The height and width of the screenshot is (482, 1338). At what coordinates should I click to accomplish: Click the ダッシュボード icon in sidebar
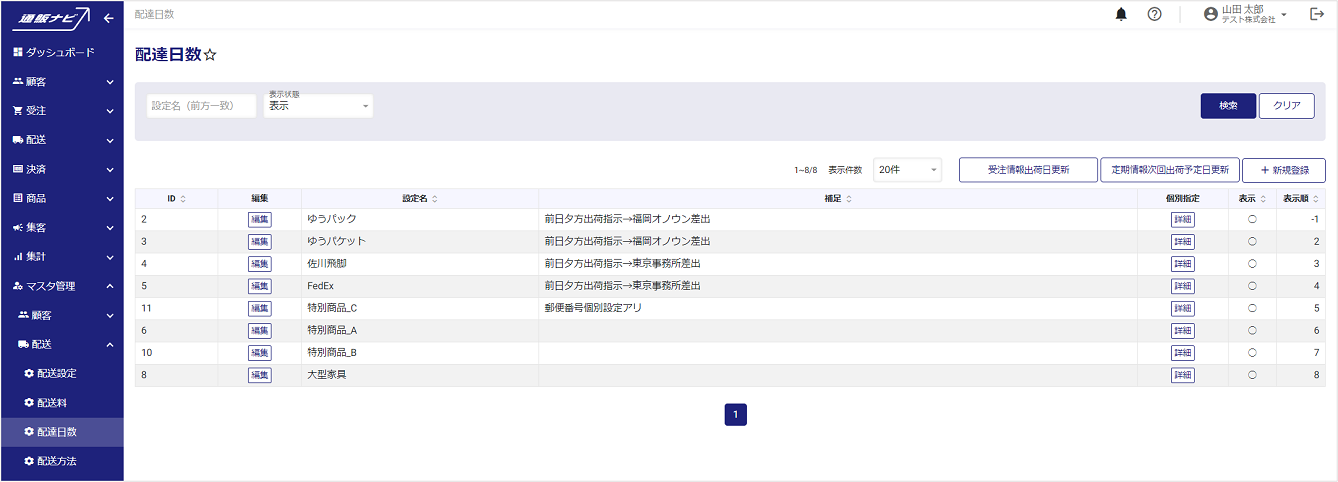18,52
